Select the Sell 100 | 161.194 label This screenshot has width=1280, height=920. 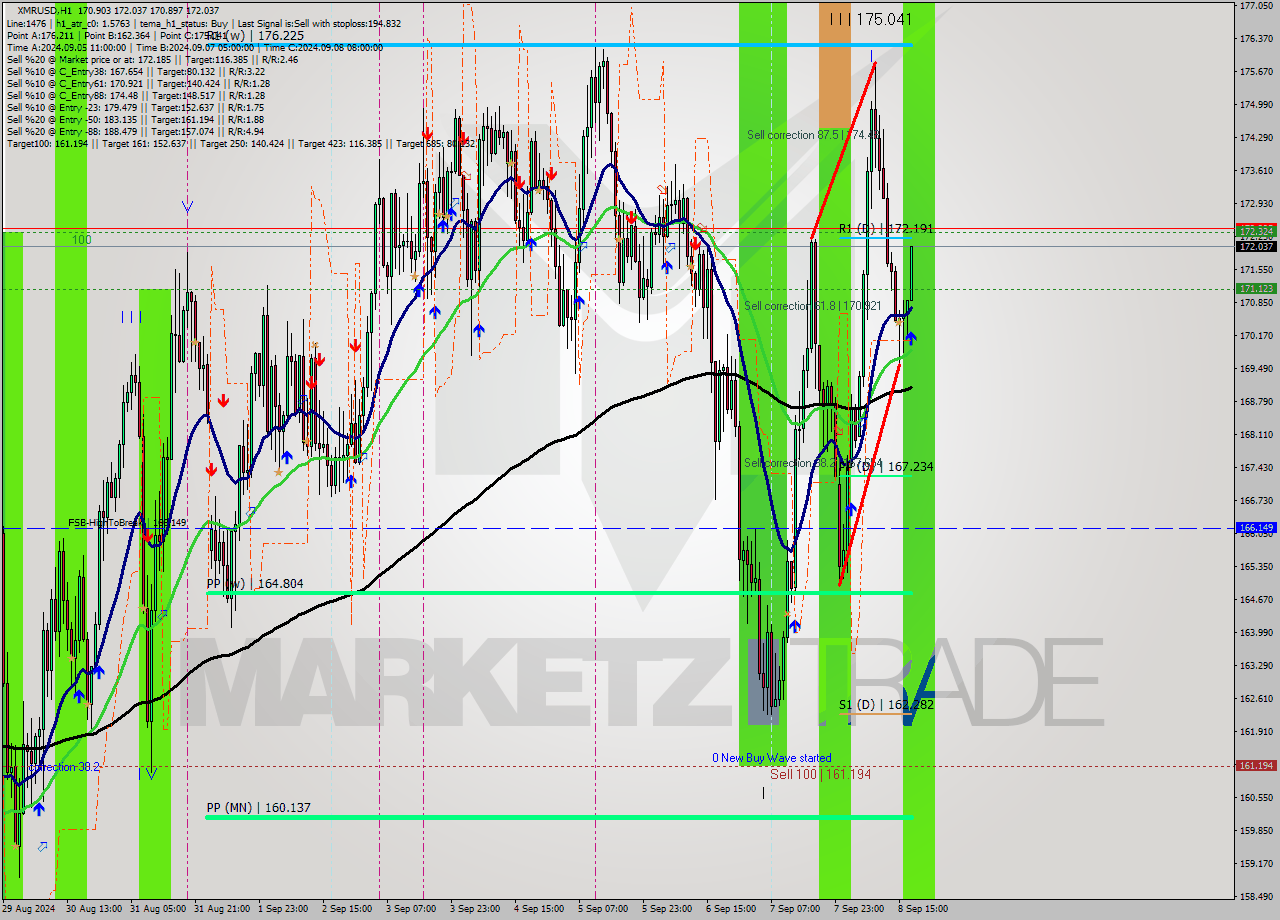[x=819, y=774]
